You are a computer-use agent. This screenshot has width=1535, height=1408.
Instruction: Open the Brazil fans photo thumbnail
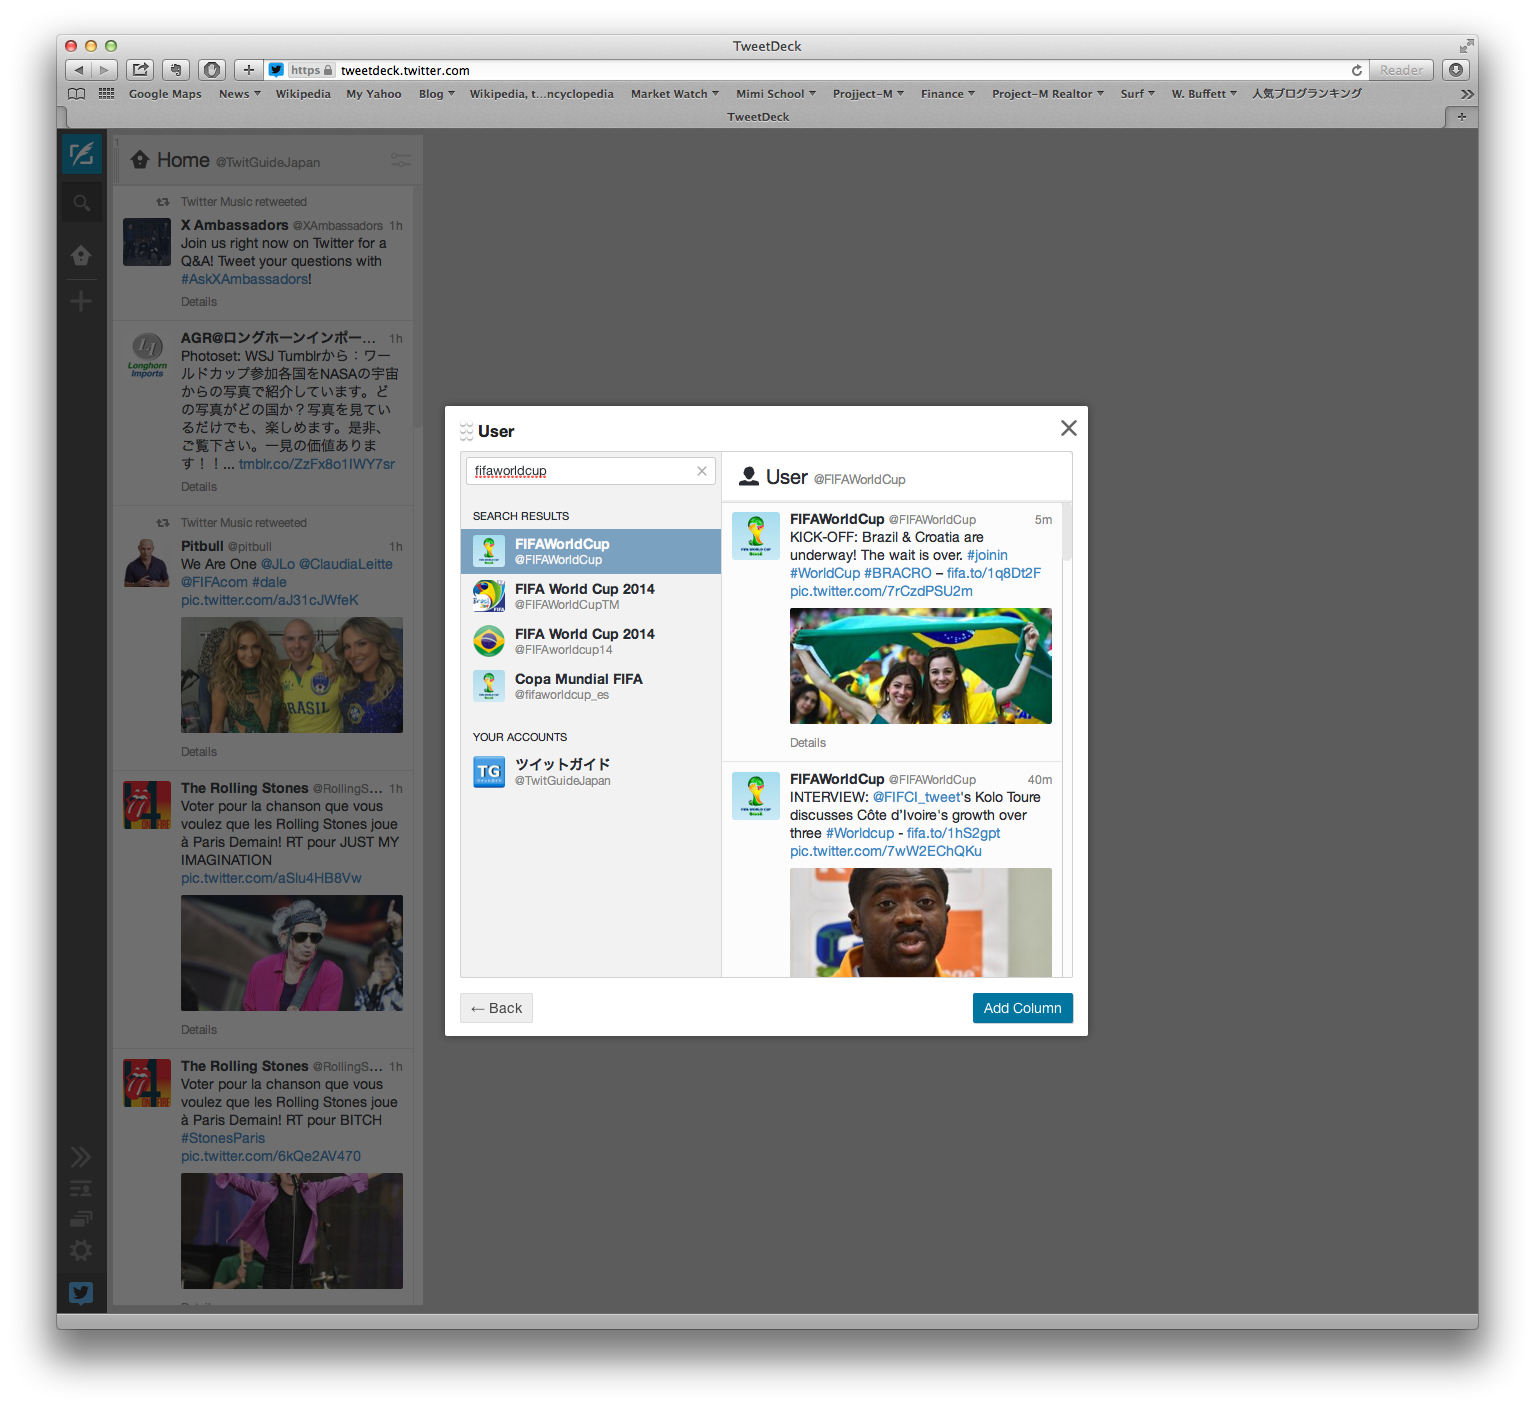click(x=921, y=666)
